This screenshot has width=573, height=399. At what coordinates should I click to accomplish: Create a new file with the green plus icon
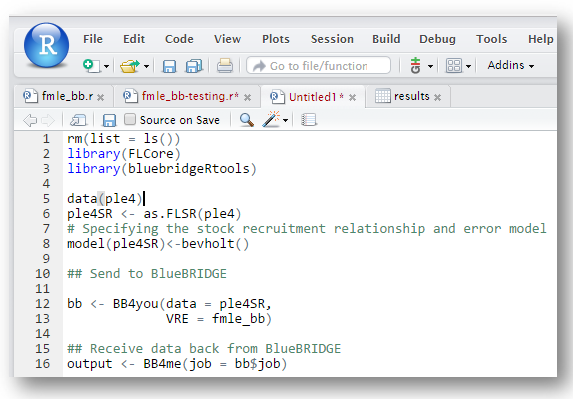[x=91, y=66]
